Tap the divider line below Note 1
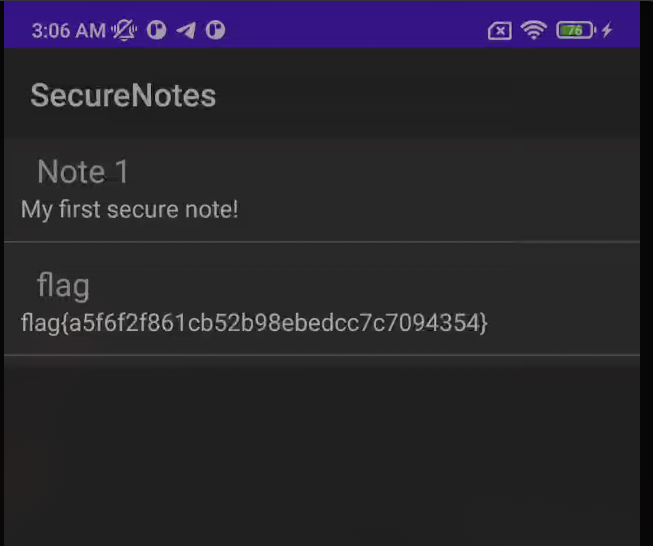The width and height of the screenshot is (653, 546). point(322,242)
